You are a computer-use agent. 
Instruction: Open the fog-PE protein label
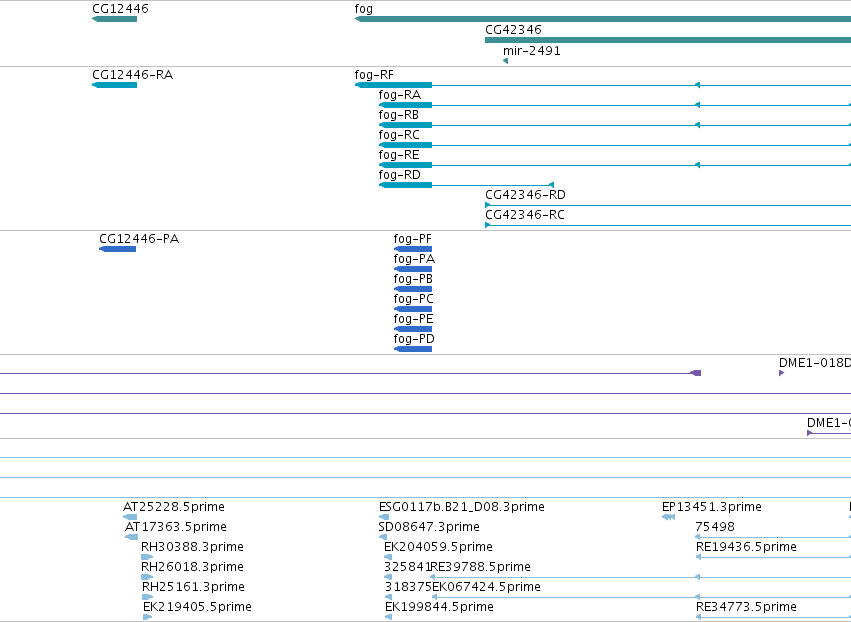point(414,320)
